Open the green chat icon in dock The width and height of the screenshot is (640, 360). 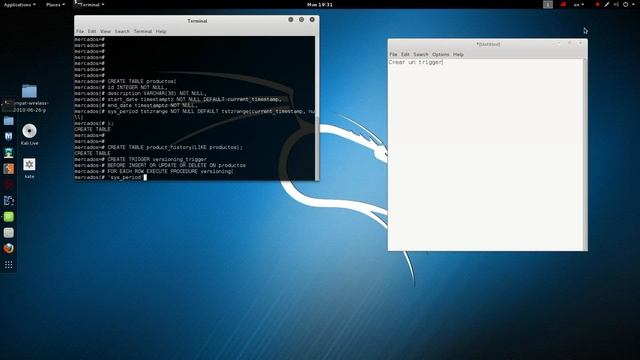(x=9, y=216)
